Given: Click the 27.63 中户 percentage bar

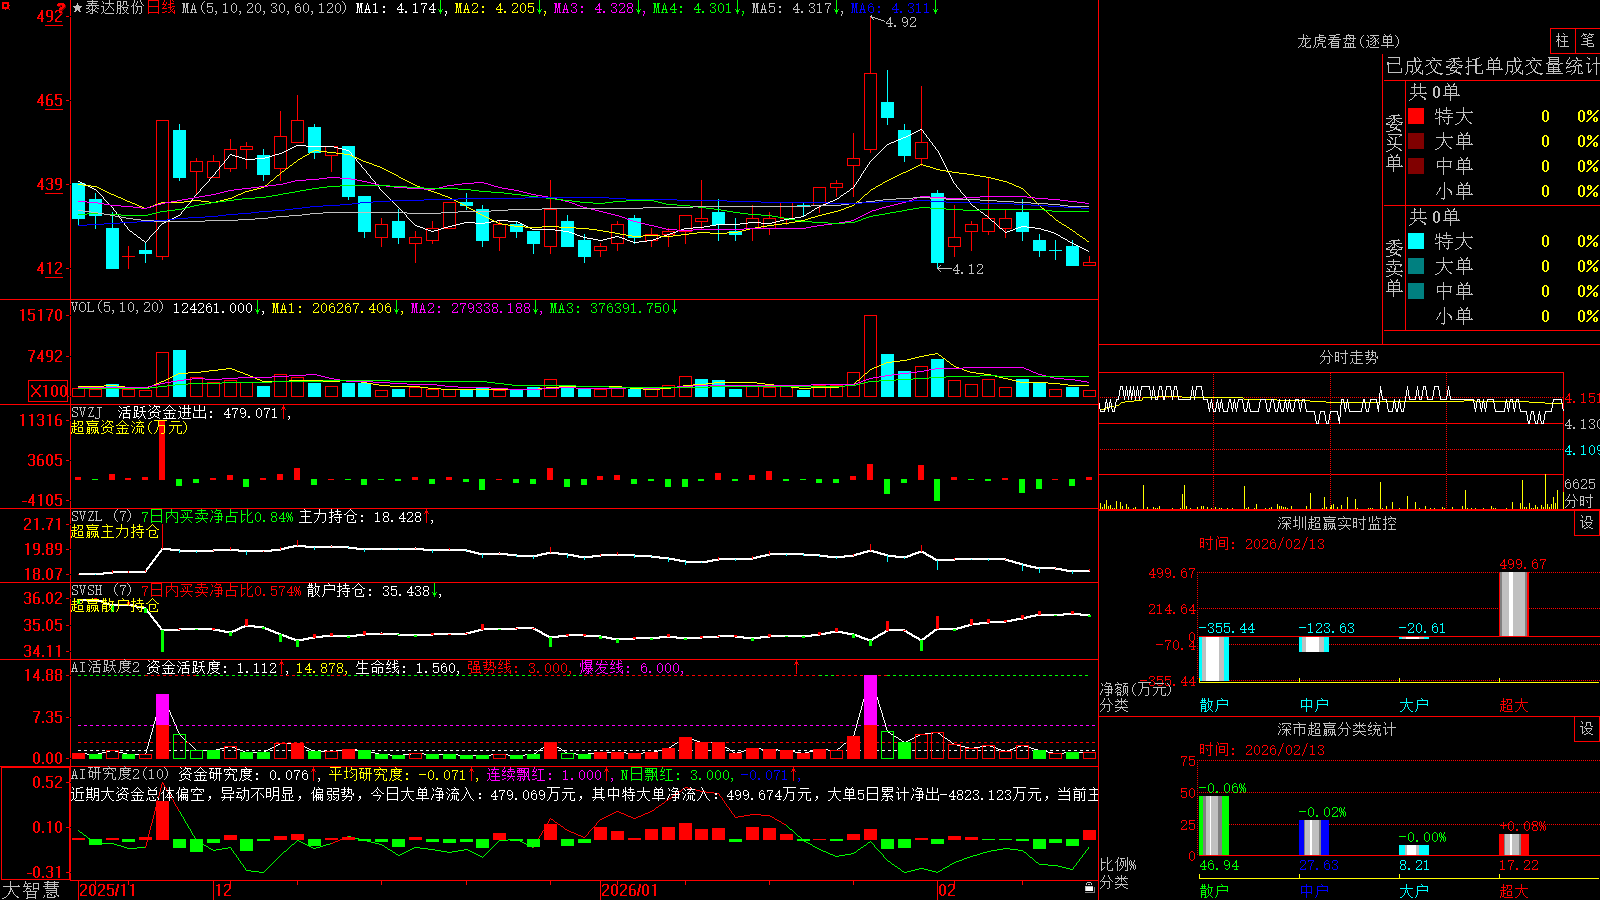Looking at the screenshot, I should 1314,838.
